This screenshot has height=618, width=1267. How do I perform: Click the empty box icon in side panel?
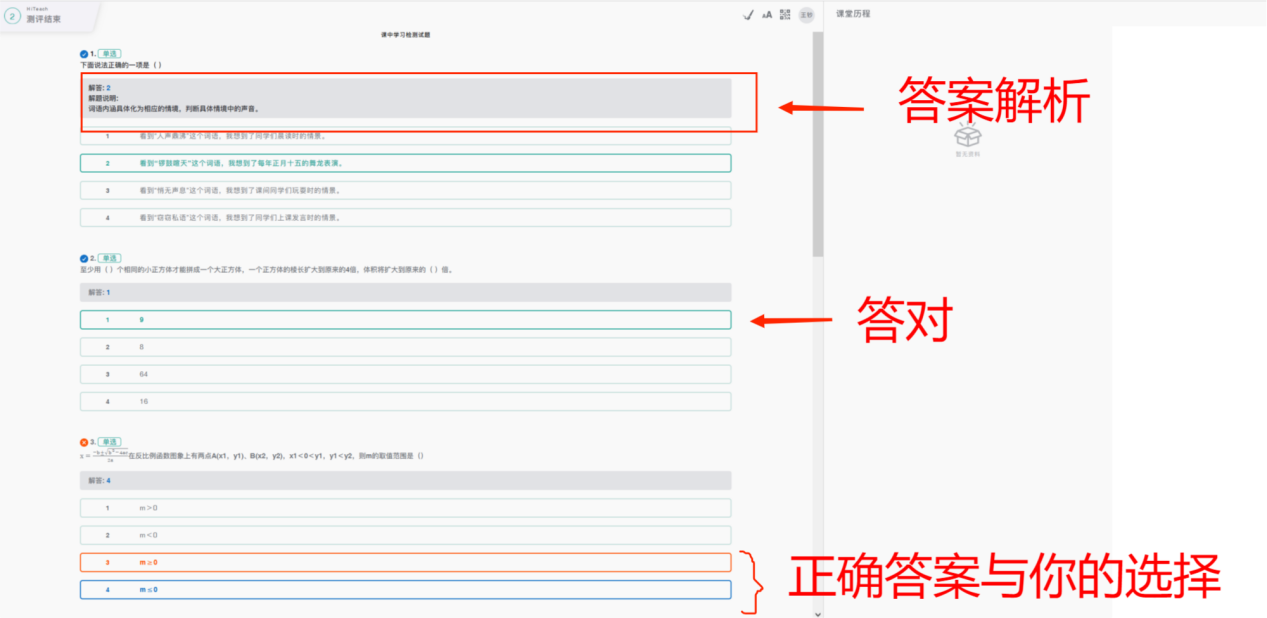(x=967, y=136)
